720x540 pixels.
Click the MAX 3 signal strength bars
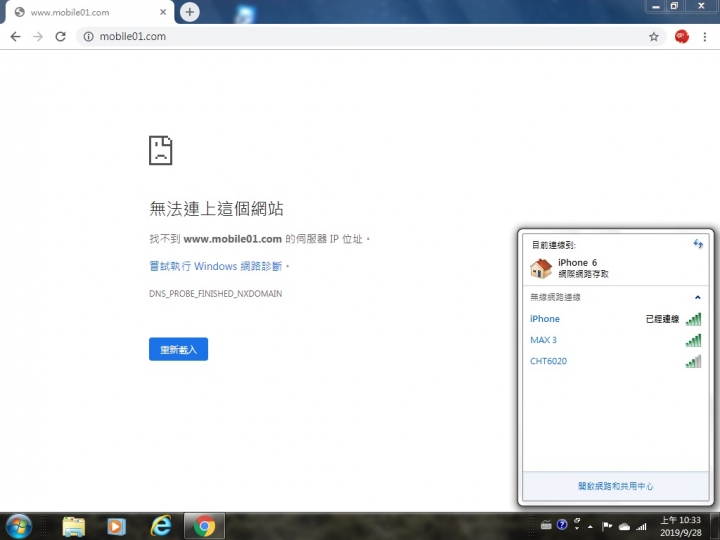[x=693, y=340]
